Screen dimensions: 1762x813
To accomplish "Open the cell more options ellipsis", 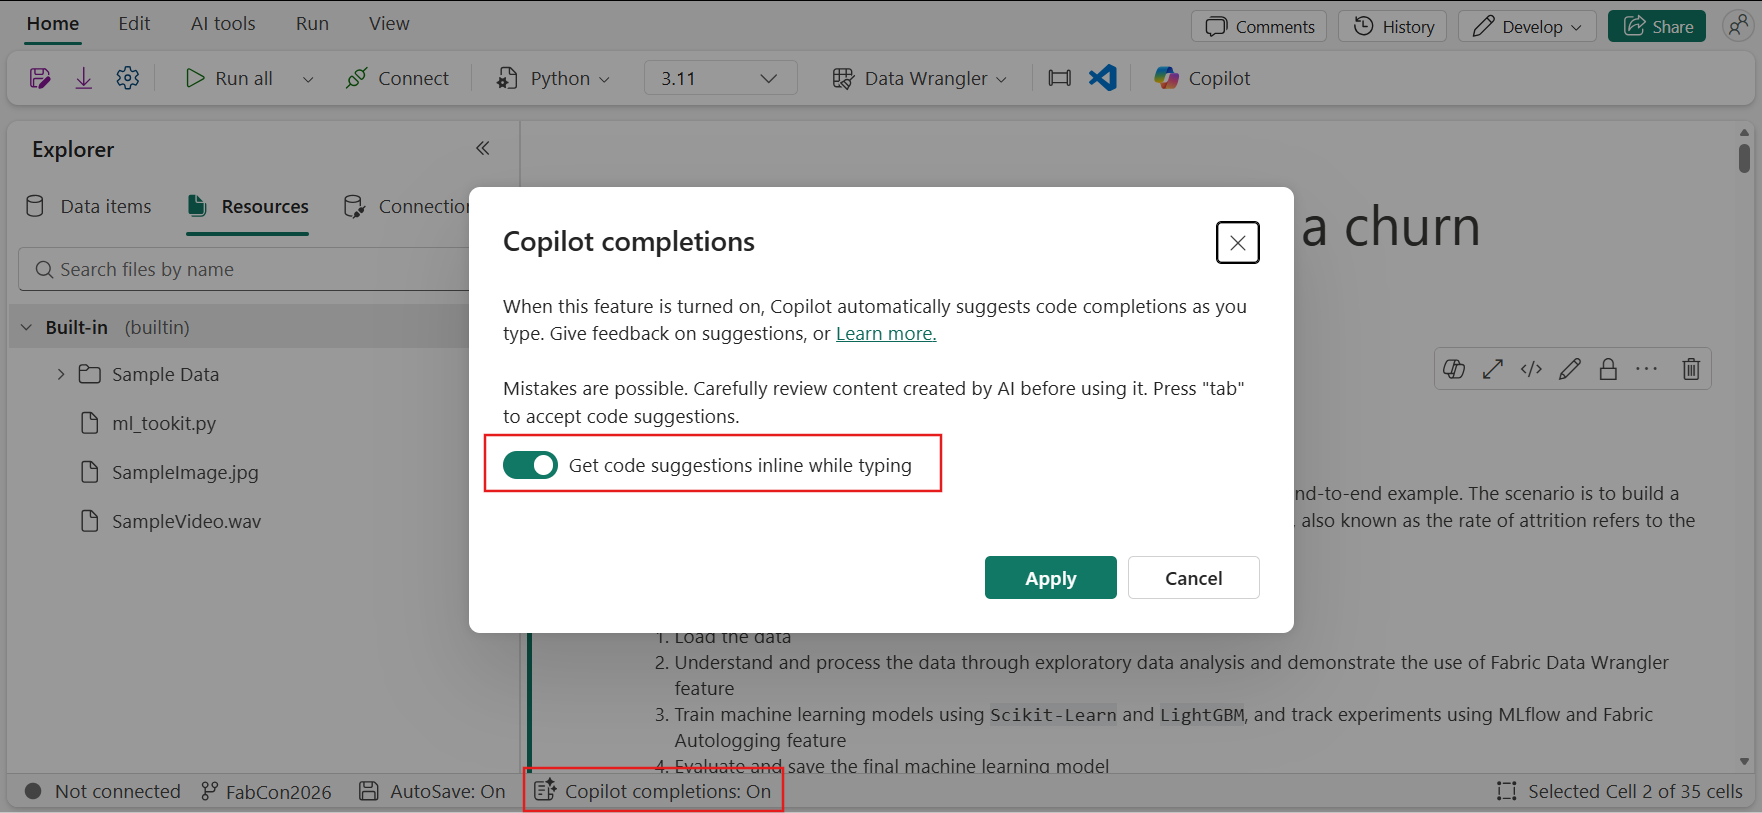I will [1646, 369].
